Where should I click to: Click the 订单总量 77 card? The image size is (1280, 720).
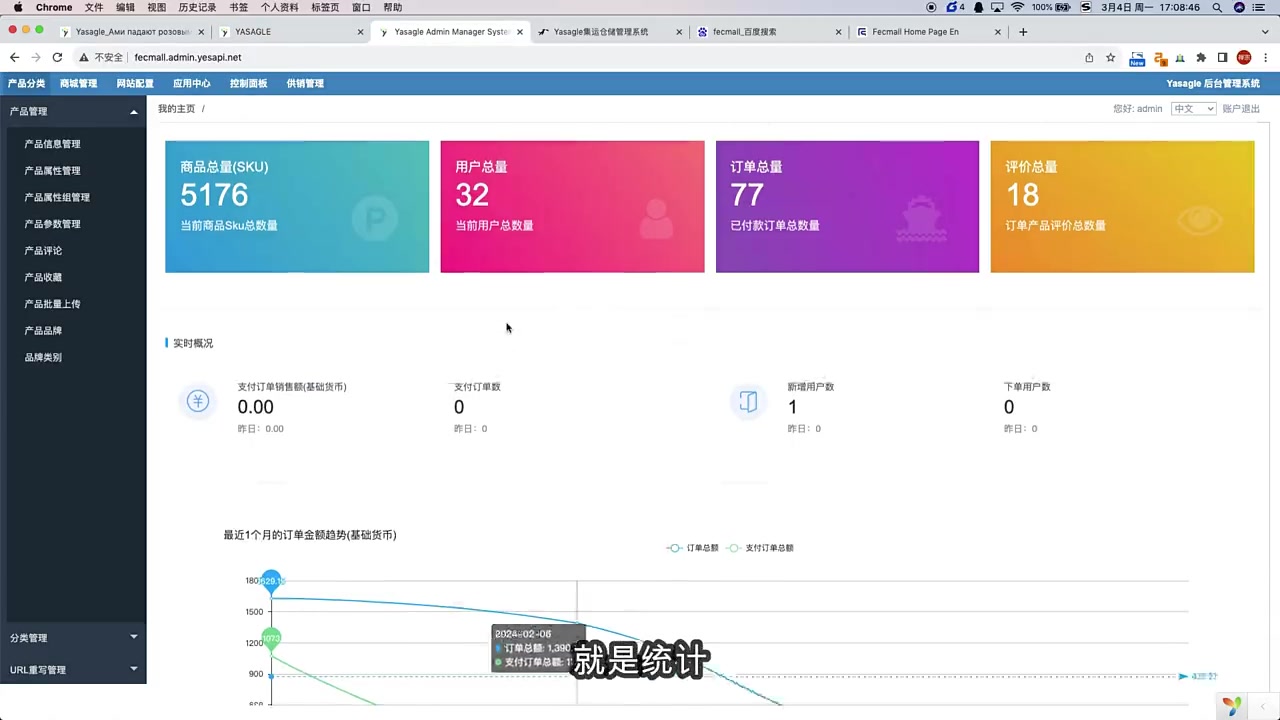(847, 206)
